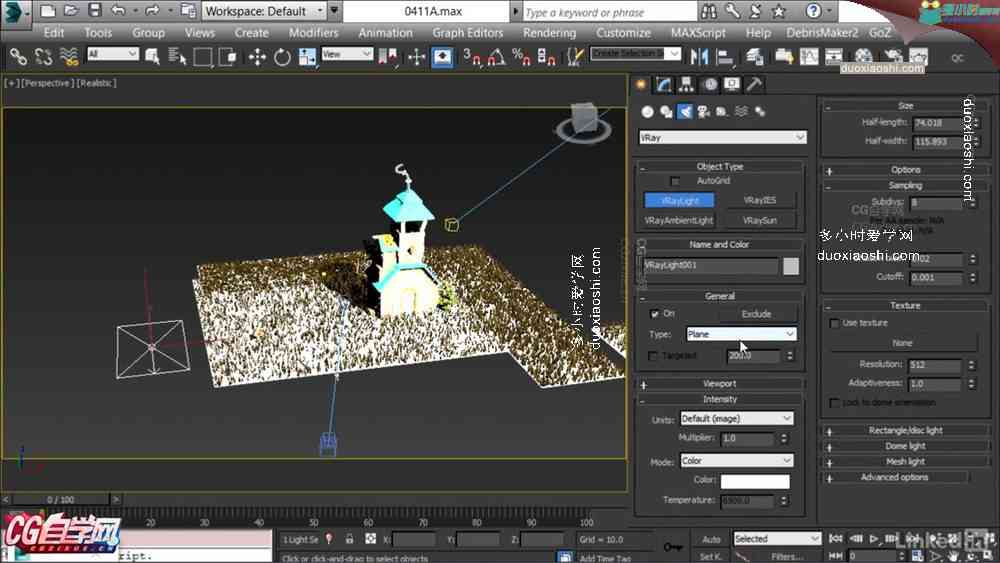Open the Motion panel tab
The width and height of the screenshot is (1000, 563).
pos(709,84)
